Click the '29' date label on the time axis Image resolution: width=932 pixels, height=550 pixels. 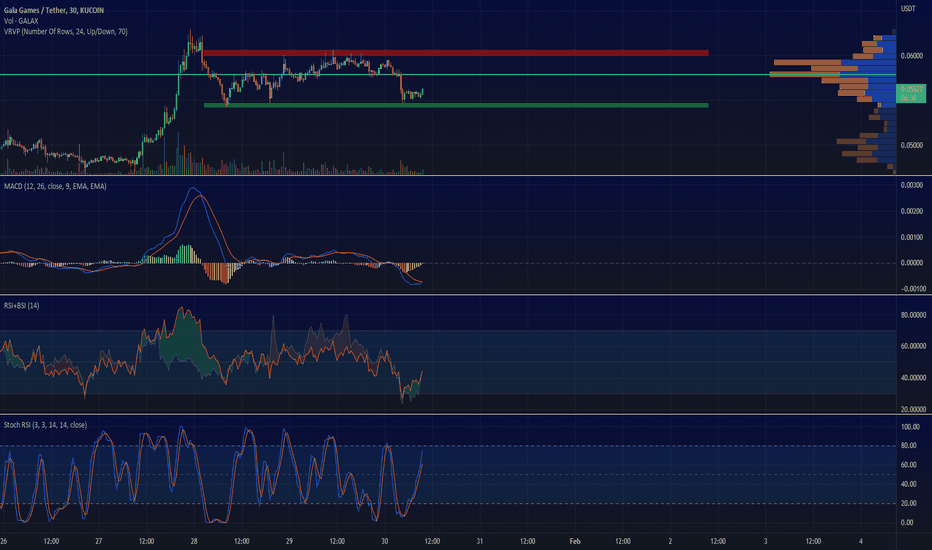click(x=289, y=541)
